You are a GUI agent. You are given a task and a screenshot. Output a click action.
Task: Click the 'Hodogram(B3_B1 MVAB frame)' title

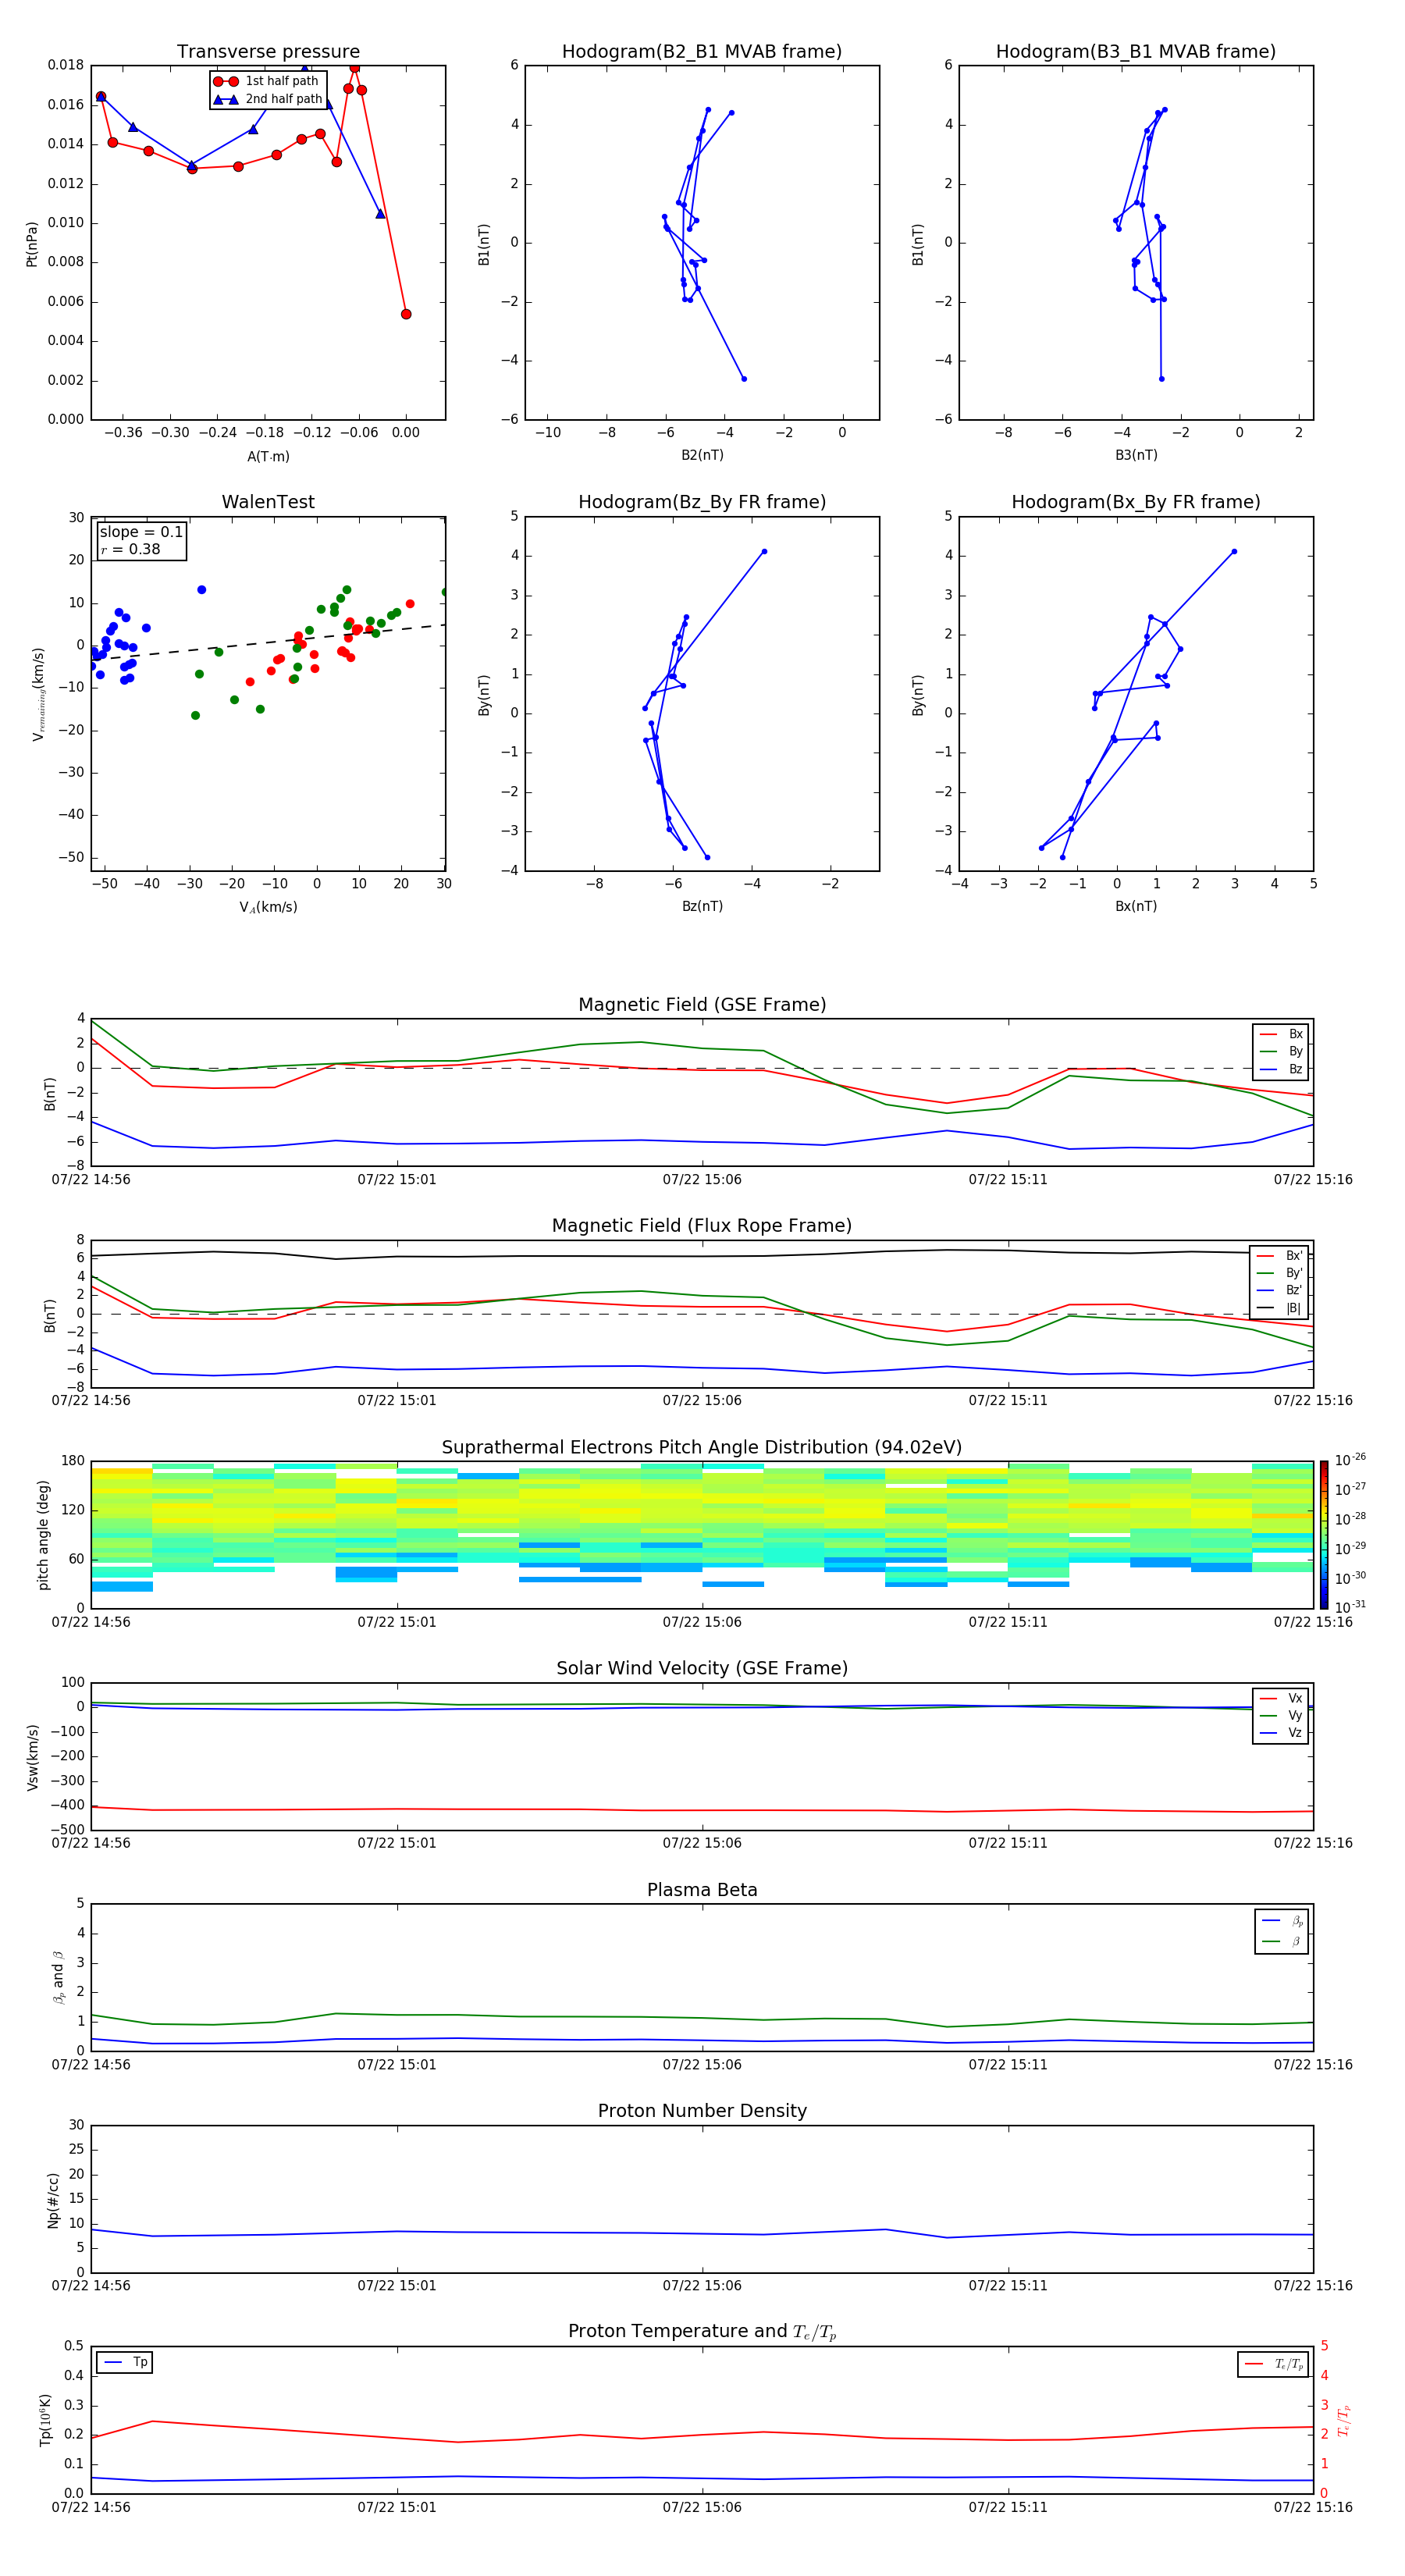1136,51
